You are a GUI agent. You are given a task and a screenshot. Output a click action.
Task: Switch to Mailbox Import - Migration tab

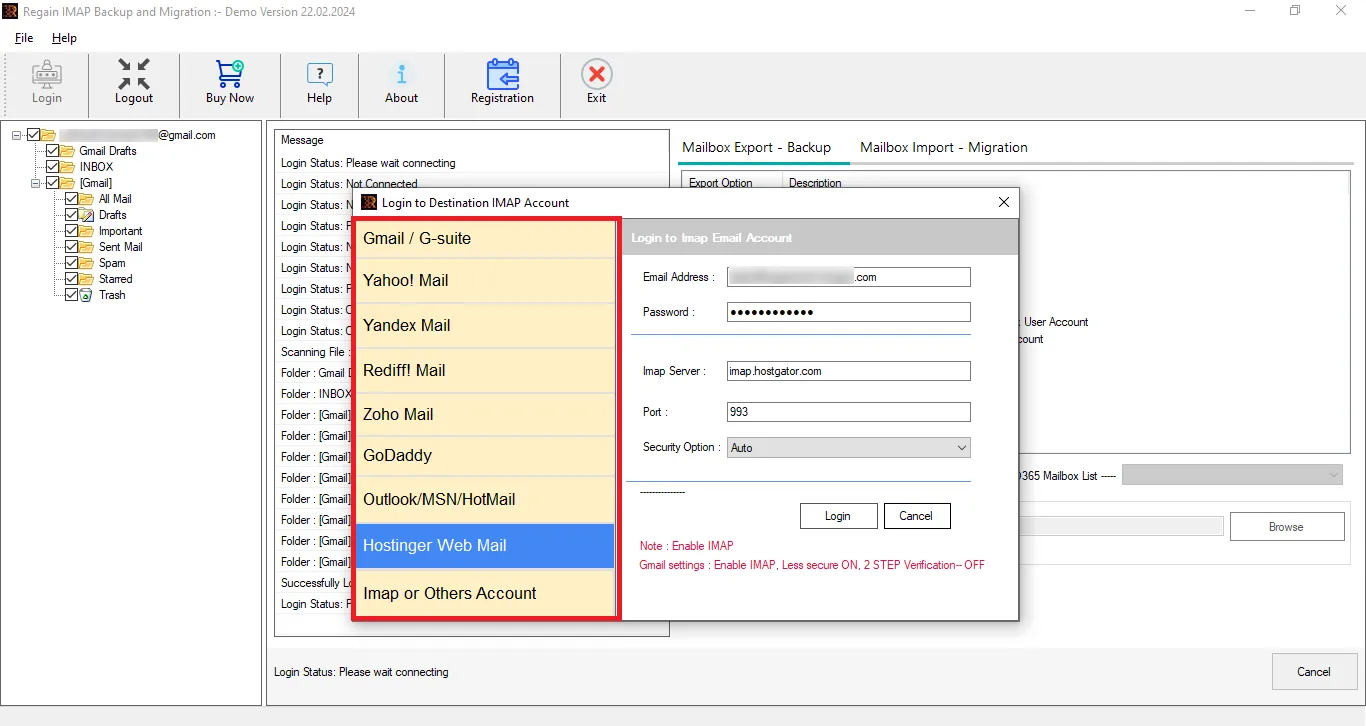click(944, 147)
